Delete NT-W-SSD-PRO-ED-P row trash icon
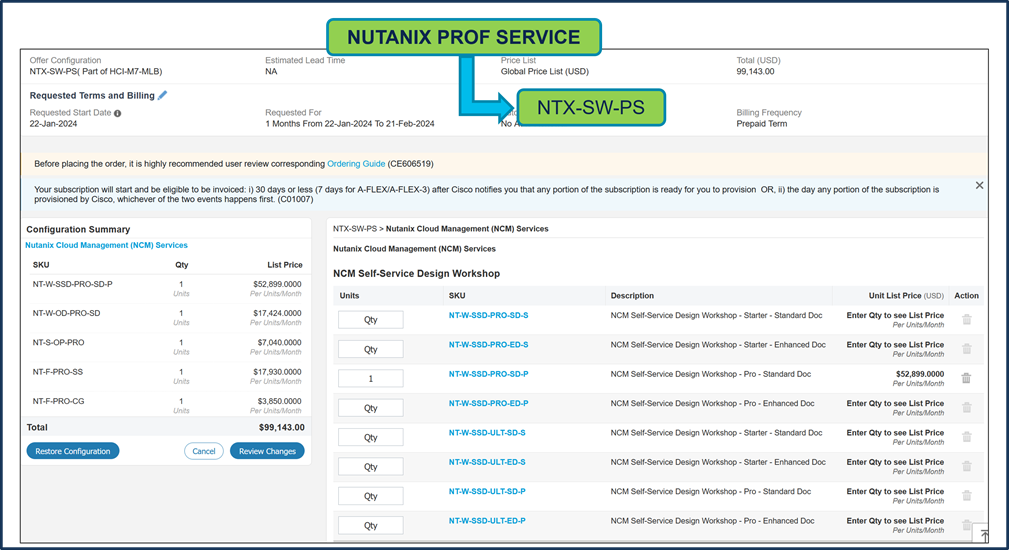Screen dimensions: 1009x550 click(x=967, y=407)
